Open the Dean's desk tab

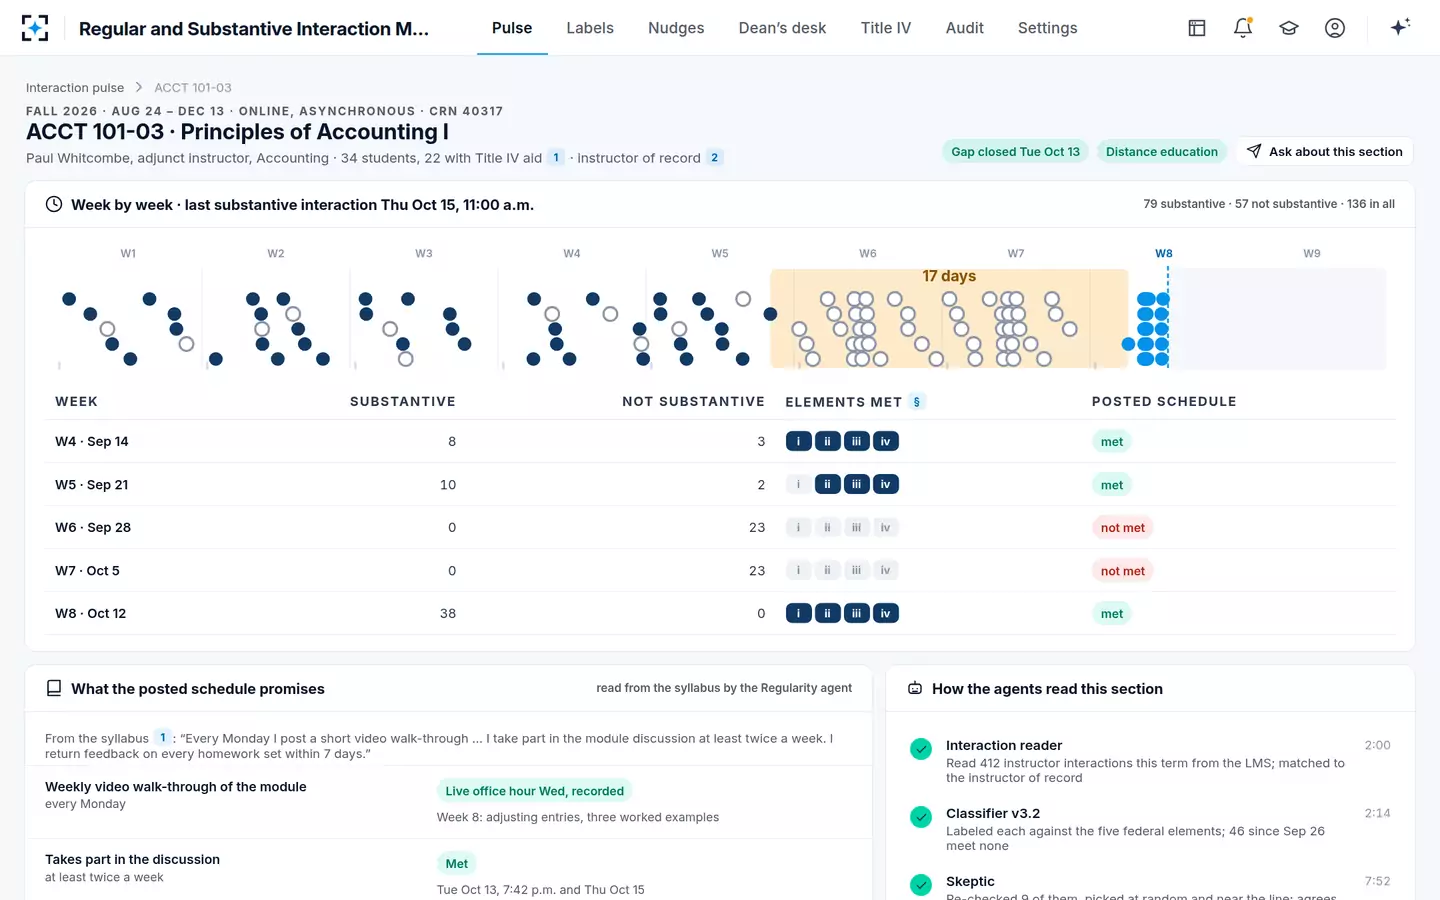tap(782, 28)
